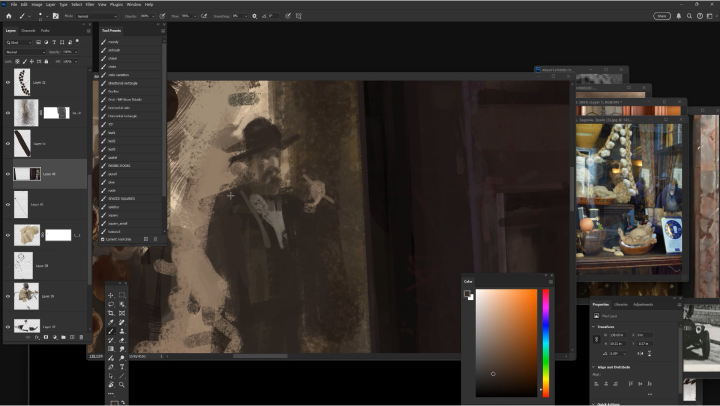Image resolution: width=720 pixels, height=406 pixels.
Task: Open the brush settings panel icon
Action: 56,16
